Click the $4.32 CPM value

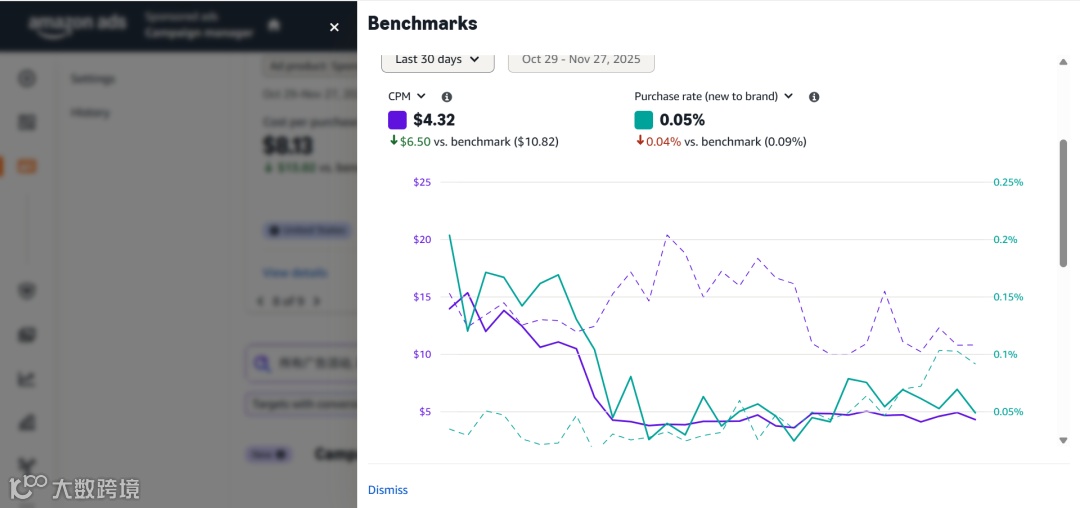pos(434,120)
